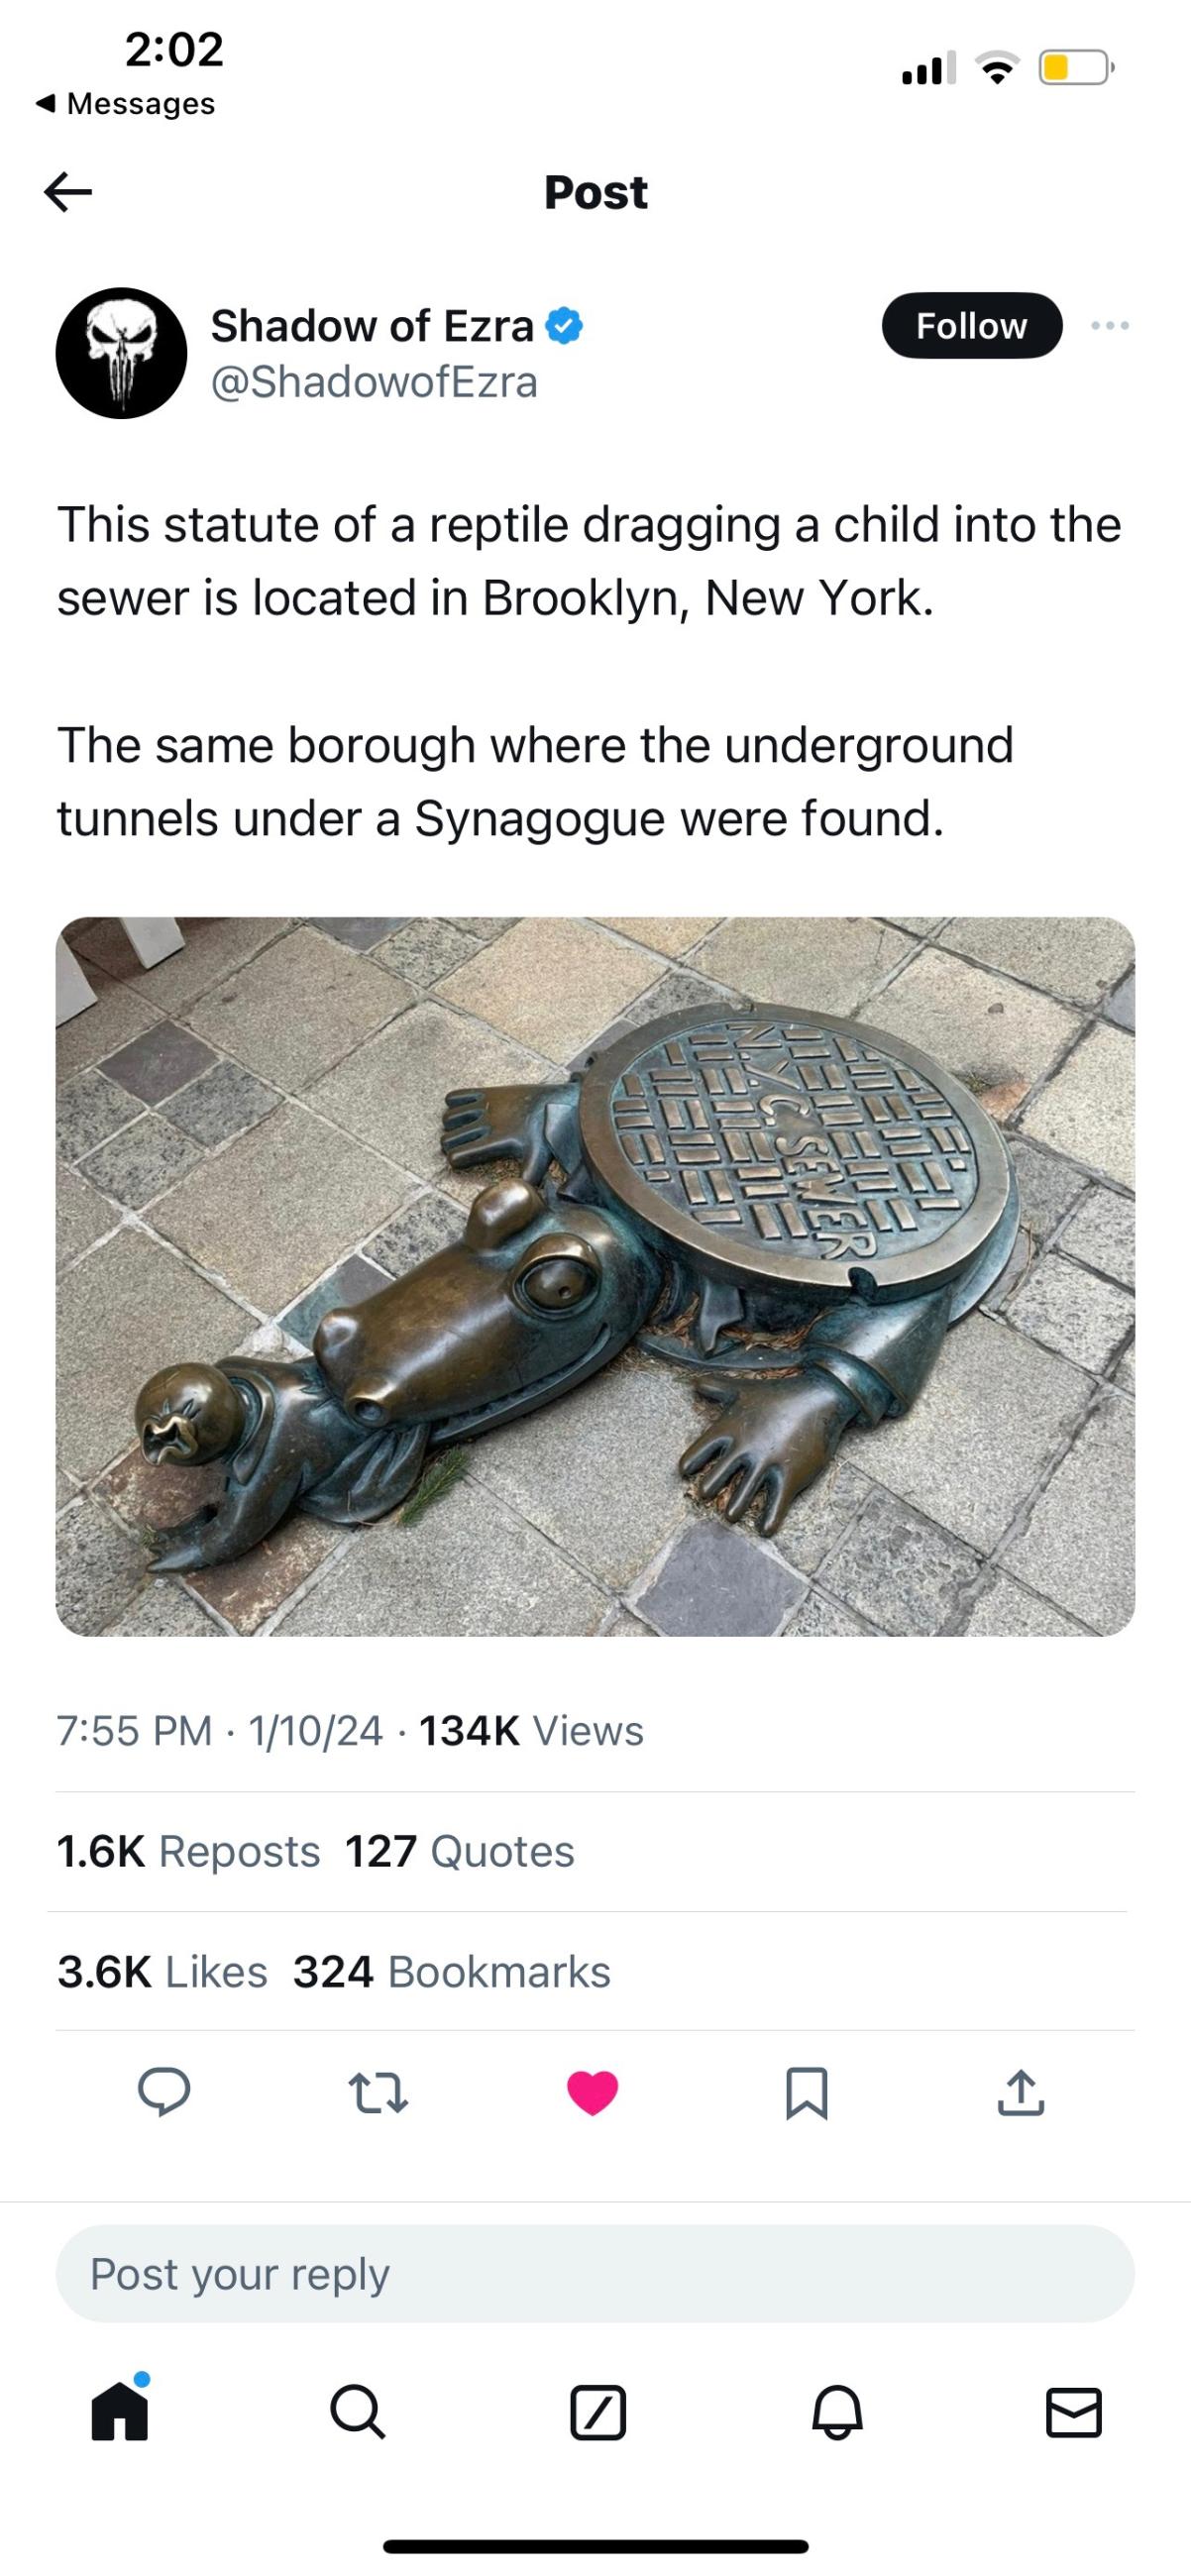
Task: Follow Shadow of Ezra account
Action: 971,325
